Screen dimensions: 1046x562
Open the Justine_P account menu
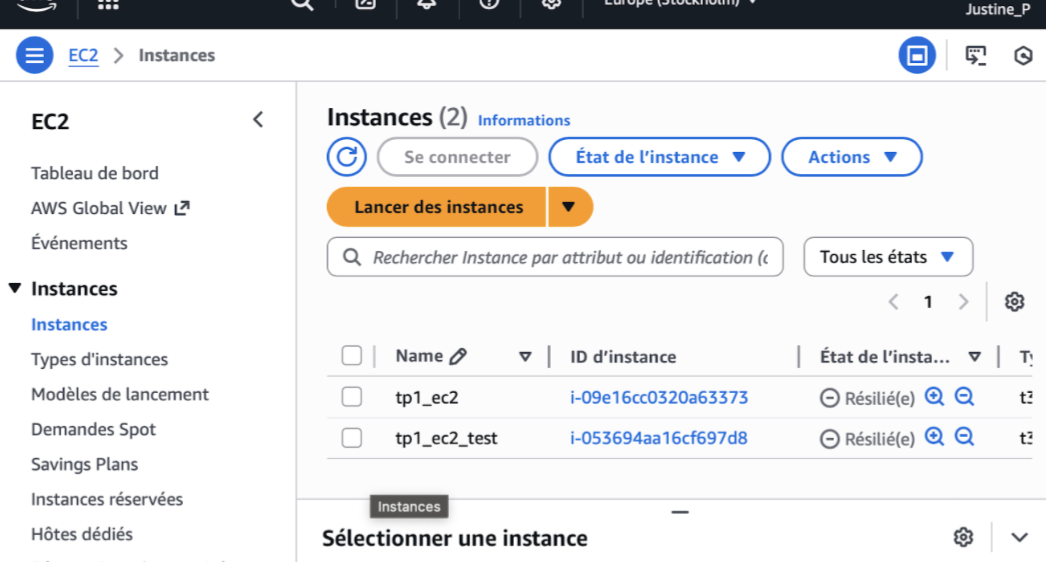[x=998, y=9]
